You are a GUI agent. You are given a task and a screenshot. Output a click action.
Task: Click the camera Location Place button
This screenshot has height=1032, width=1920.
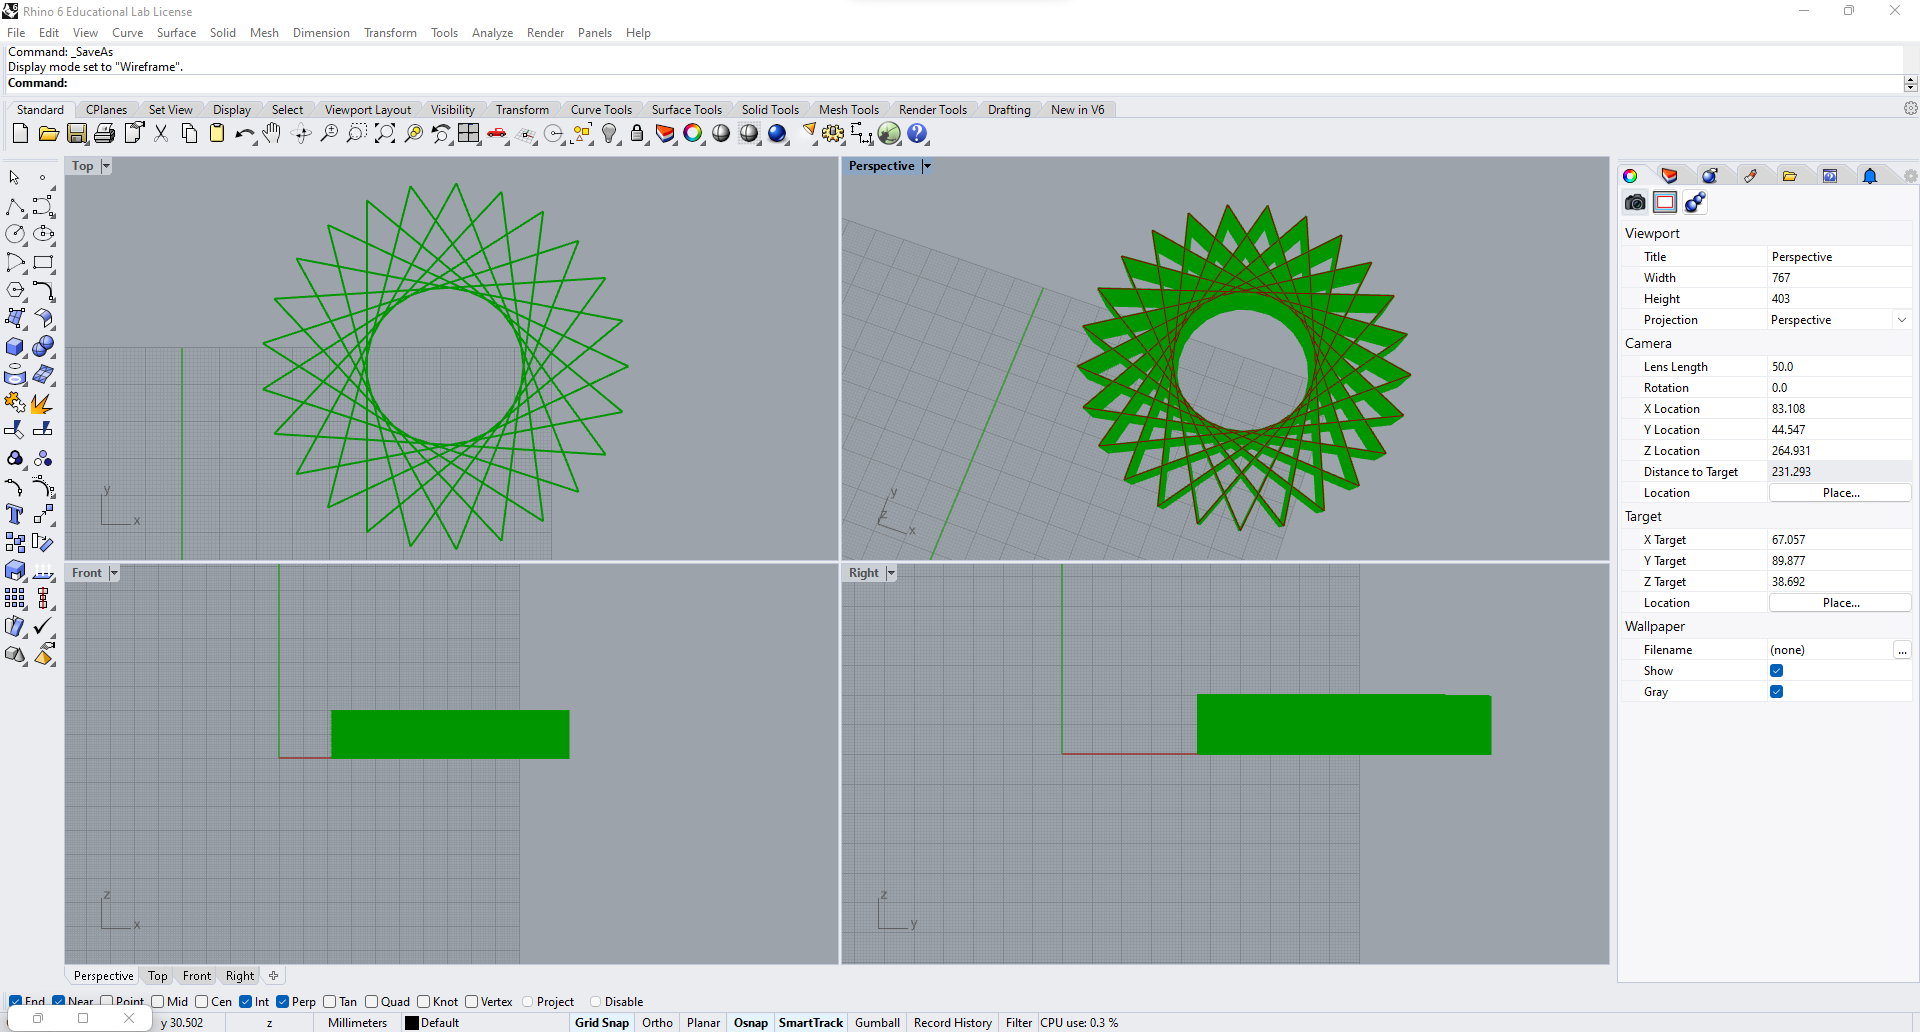click(x=1840, y=493)
